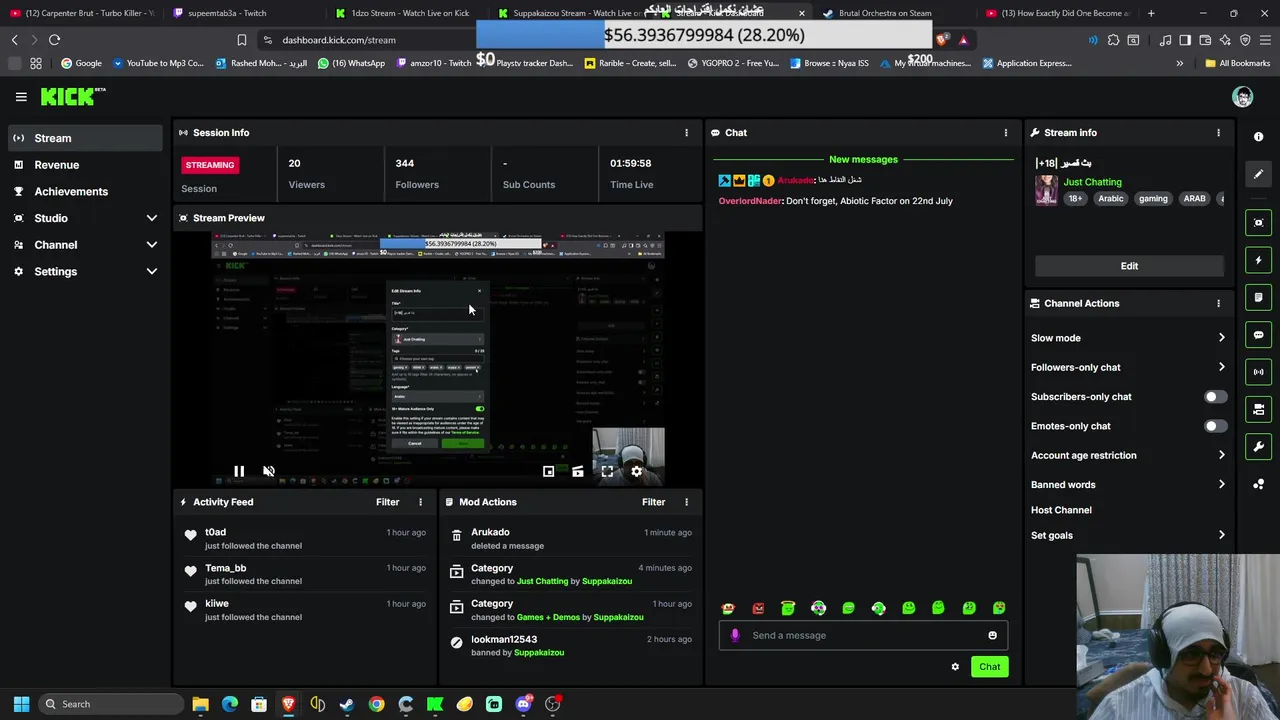Expand Set goals options
This screenshot has height=720, width=1280.
tap(1129, 535)
